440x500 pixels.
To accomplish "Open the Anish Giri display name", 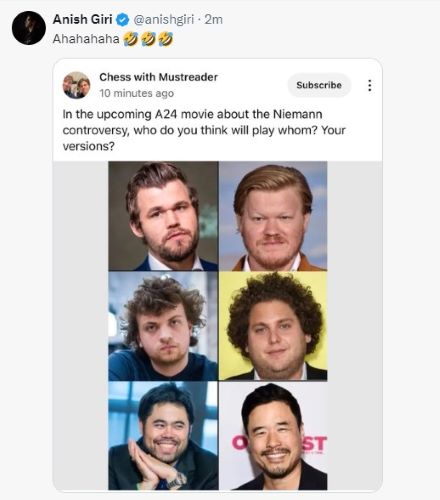I will tap(82, 20).
